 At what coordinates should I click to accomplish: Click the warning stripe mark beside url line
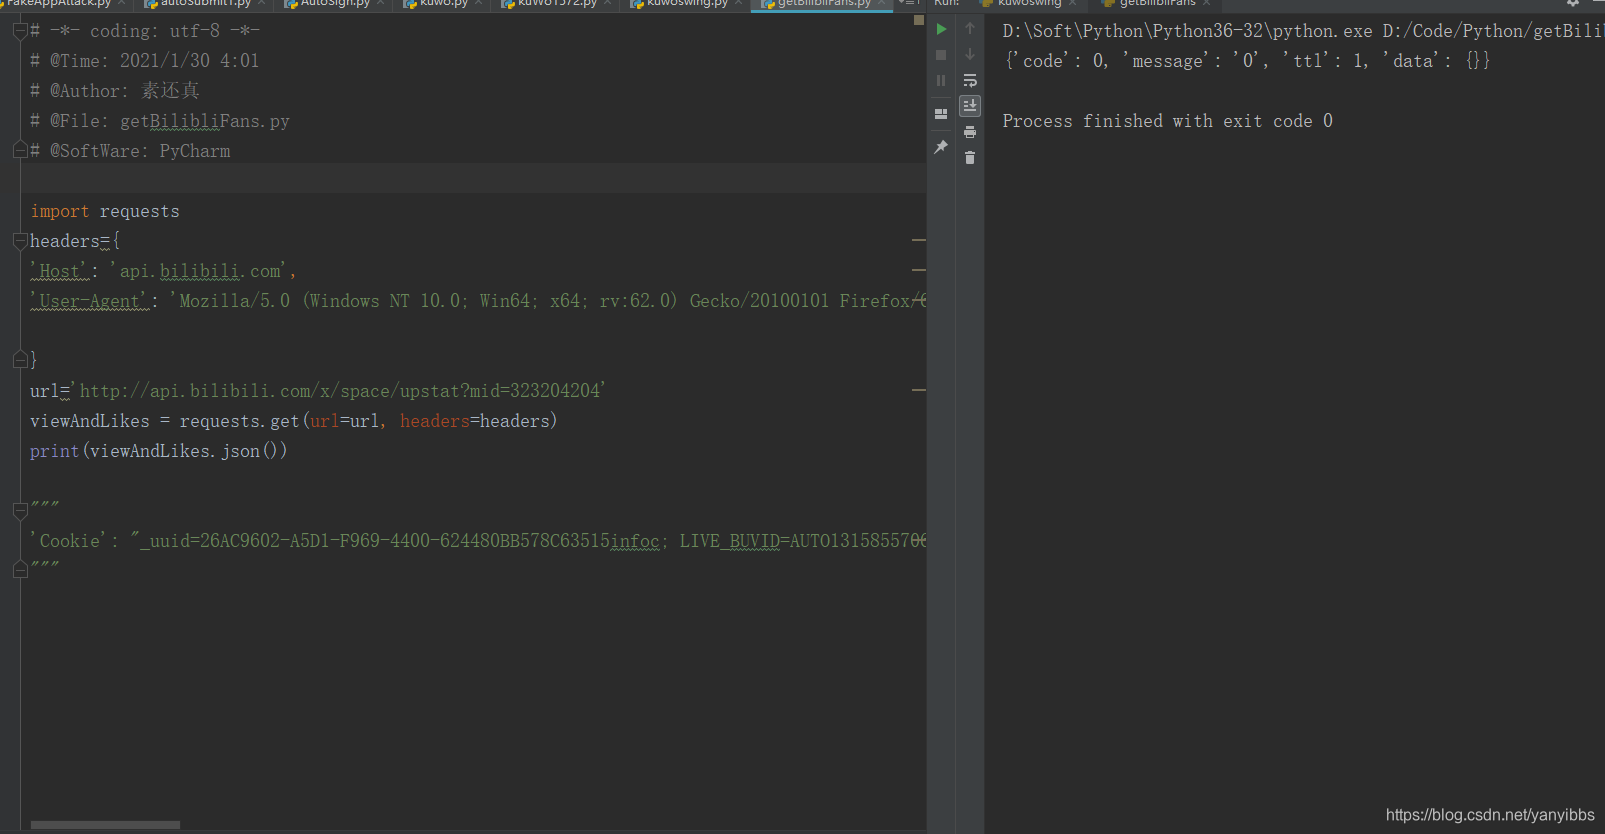pos(918,390)
